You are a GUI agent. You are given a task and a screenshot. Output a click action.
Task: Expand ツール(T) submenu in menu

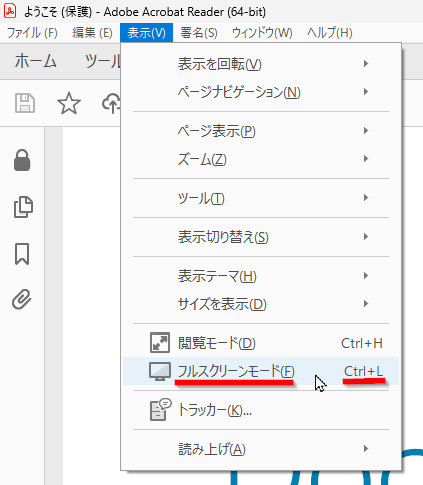pos(261,198)
